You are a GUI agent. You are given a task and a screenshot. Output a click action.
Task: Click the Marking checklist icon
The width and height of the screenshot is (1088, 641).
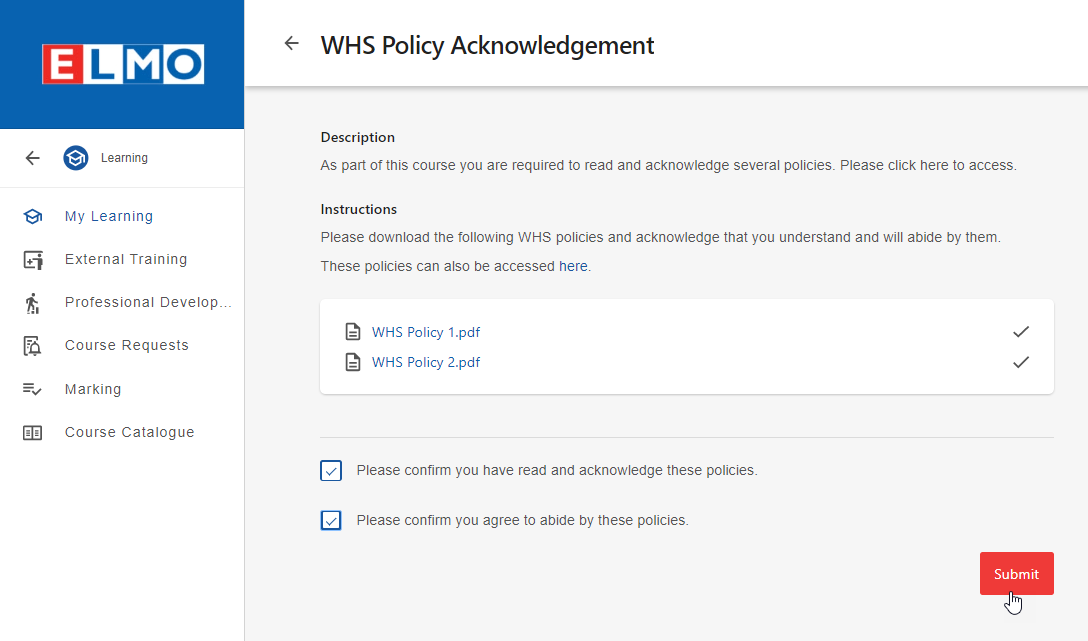(x=32, y=389)
